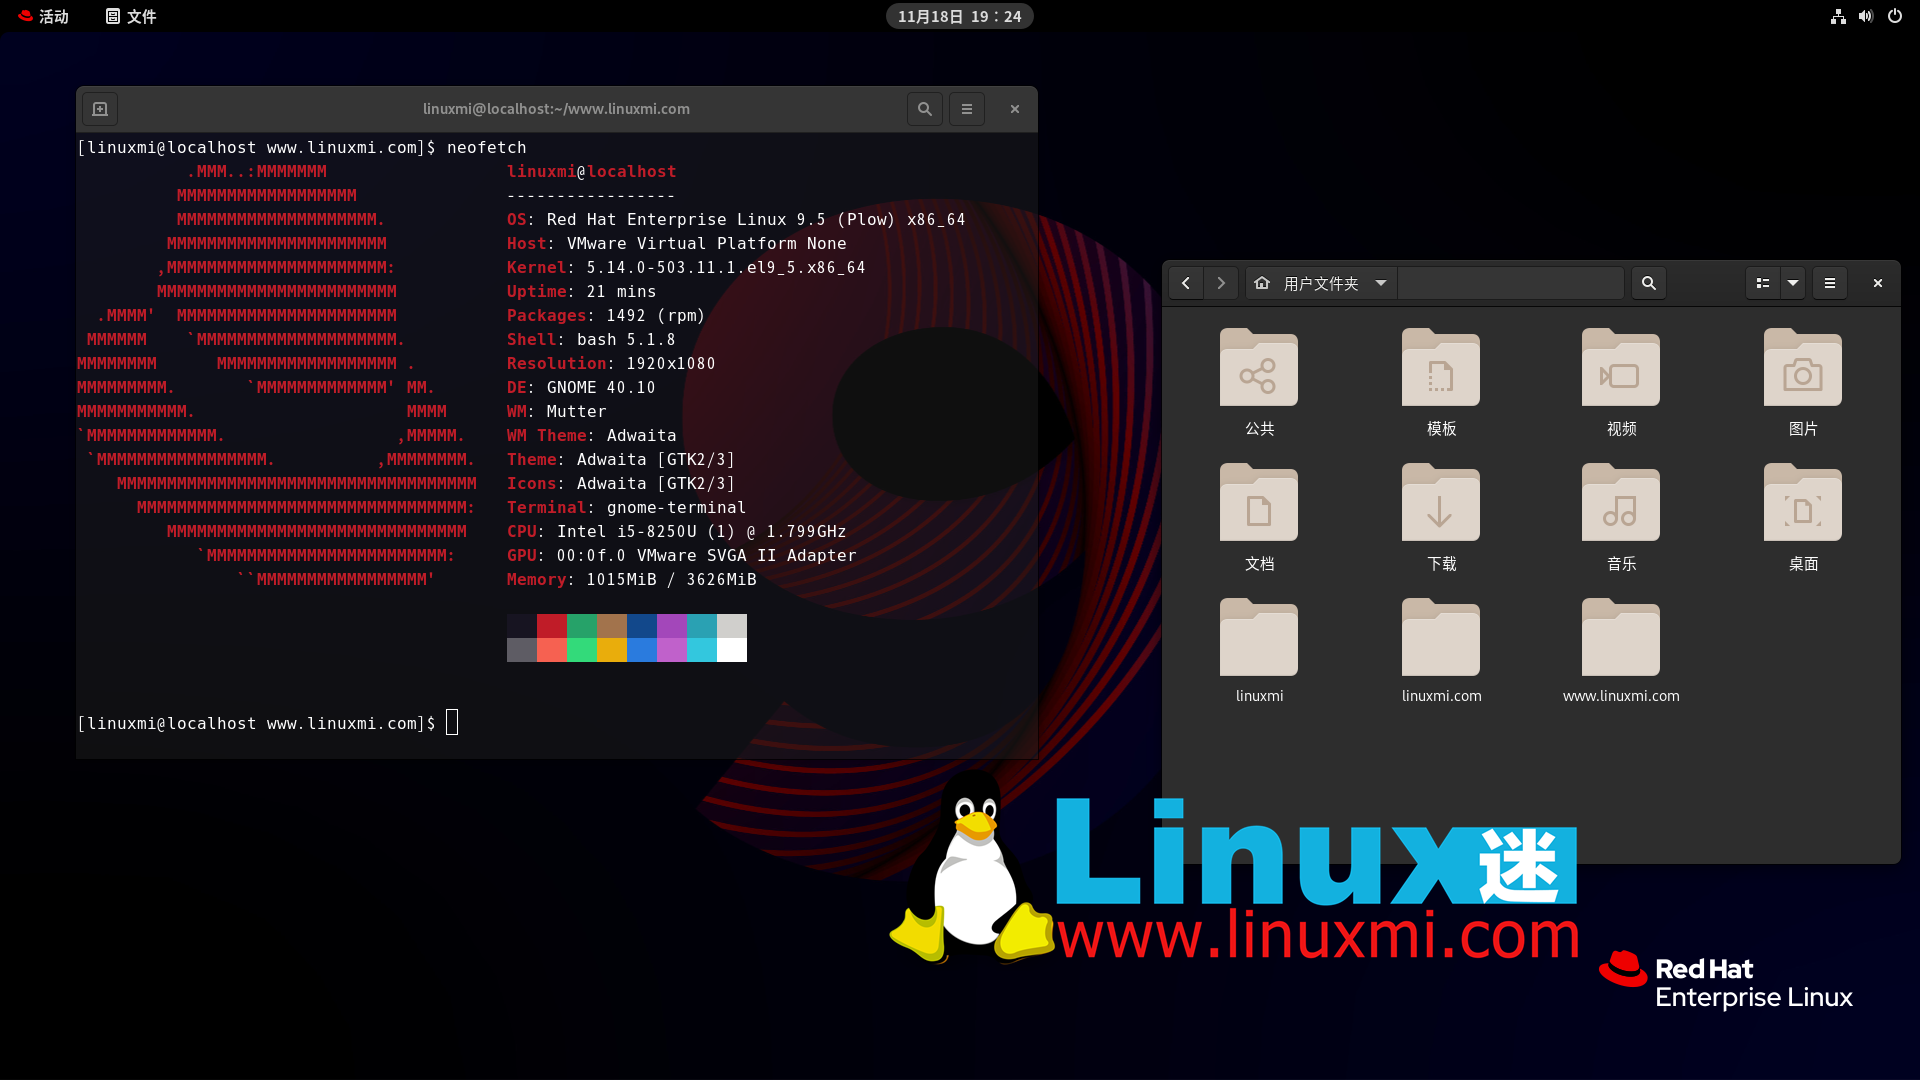The height and width of the screenshot is (1080, 1920).
Task: Open new tab in terminal window
Action: coord(100,109)
